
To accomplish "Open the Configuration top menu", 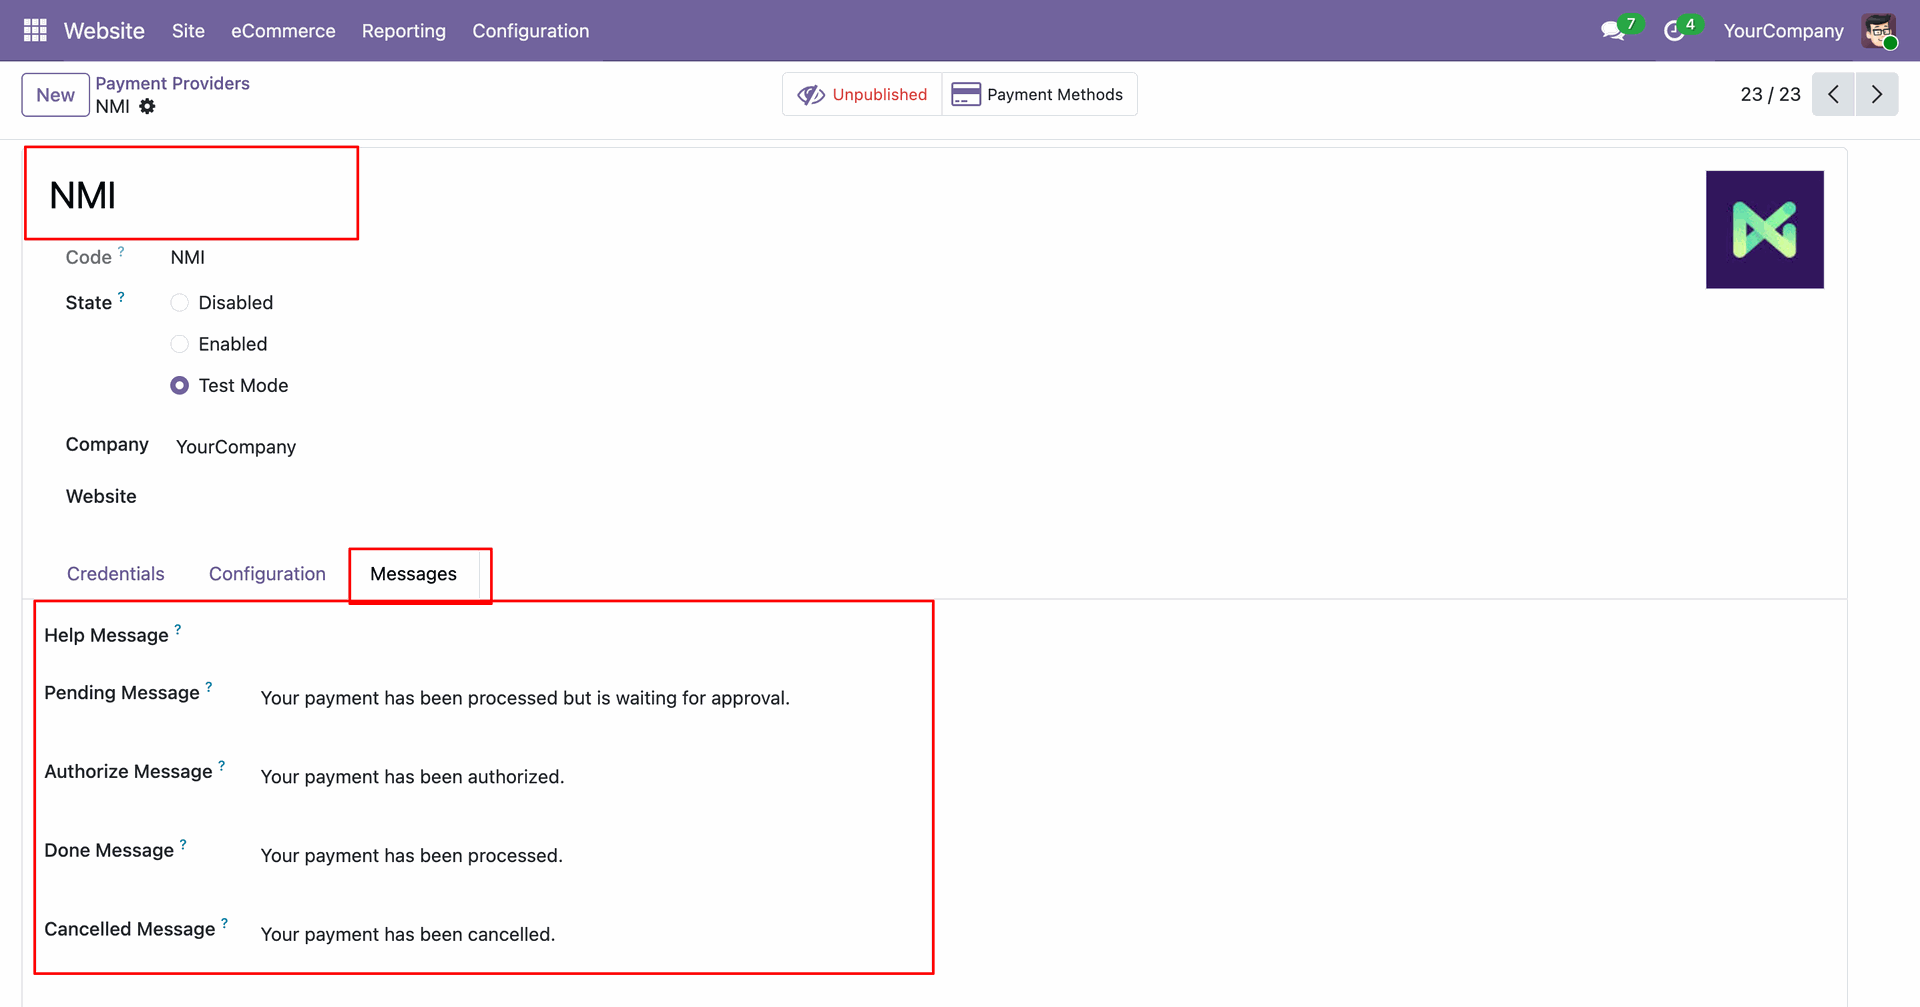I will tap(531, 31).
